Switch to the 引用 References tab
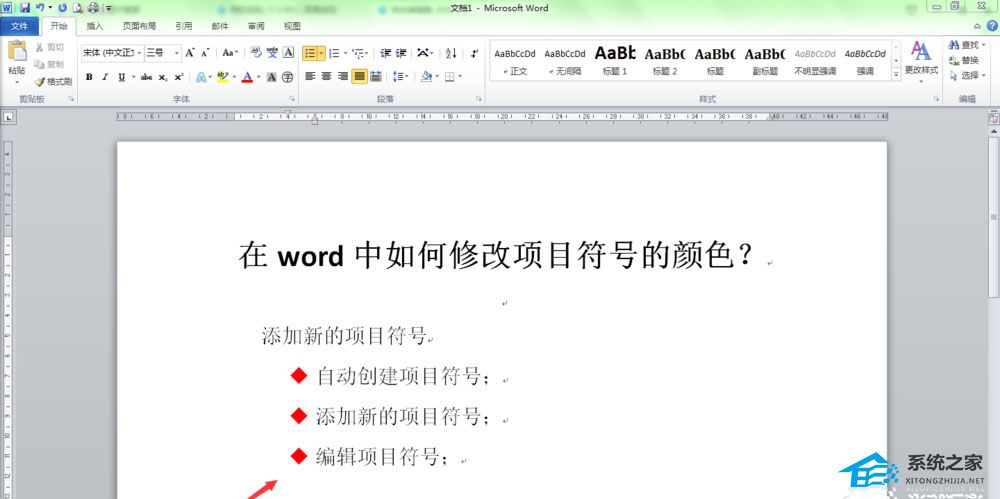 coord(184,26)
